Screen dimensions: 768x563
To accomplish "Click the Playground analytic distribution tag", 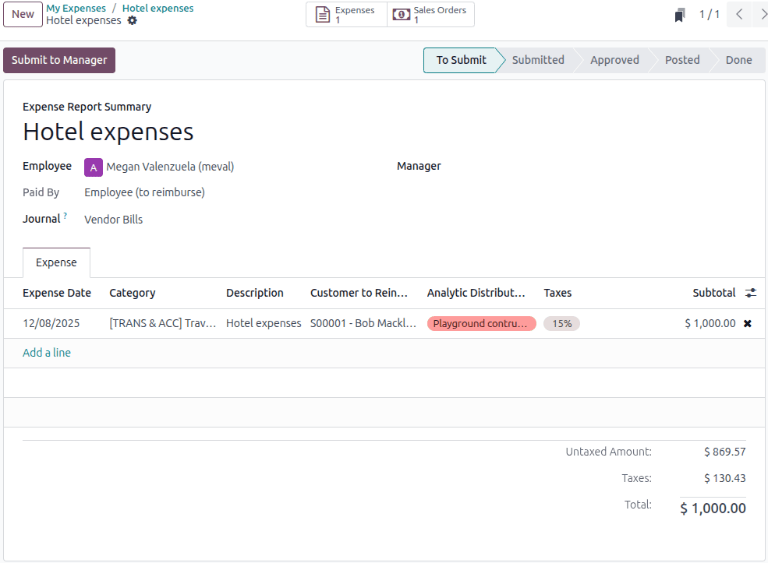I will coord(481,324).
